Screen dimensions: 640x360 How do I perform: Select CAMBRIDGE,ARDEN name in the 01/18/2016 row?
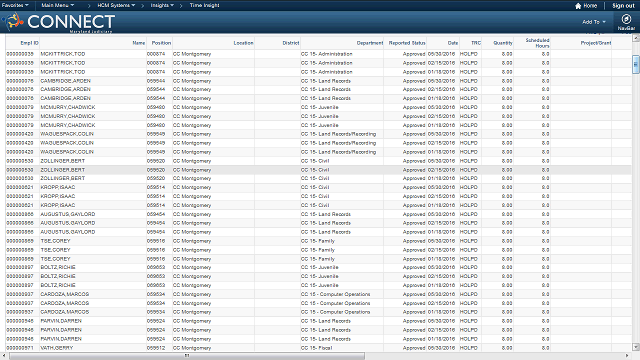(65, 98)
